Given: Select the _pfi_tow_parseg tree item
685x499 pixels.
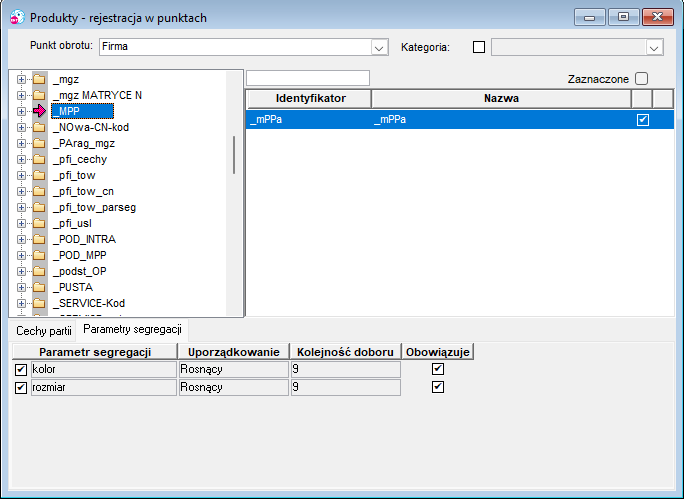Looking at the screenshot, I should point(94,207).
